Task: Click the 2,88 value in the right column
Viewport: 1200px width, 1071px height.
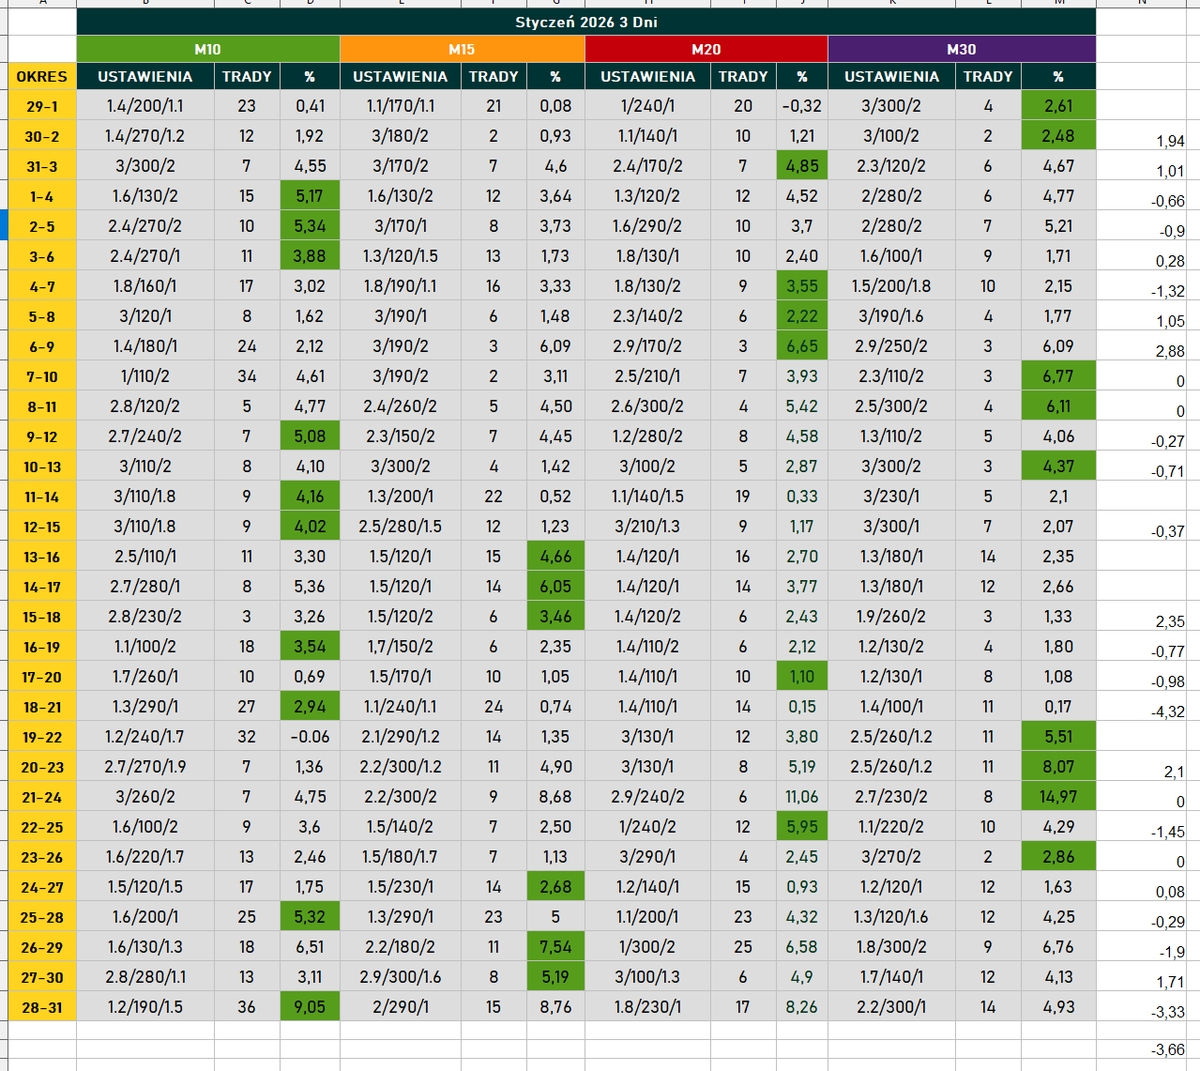Action: [x=1168, y=351]
